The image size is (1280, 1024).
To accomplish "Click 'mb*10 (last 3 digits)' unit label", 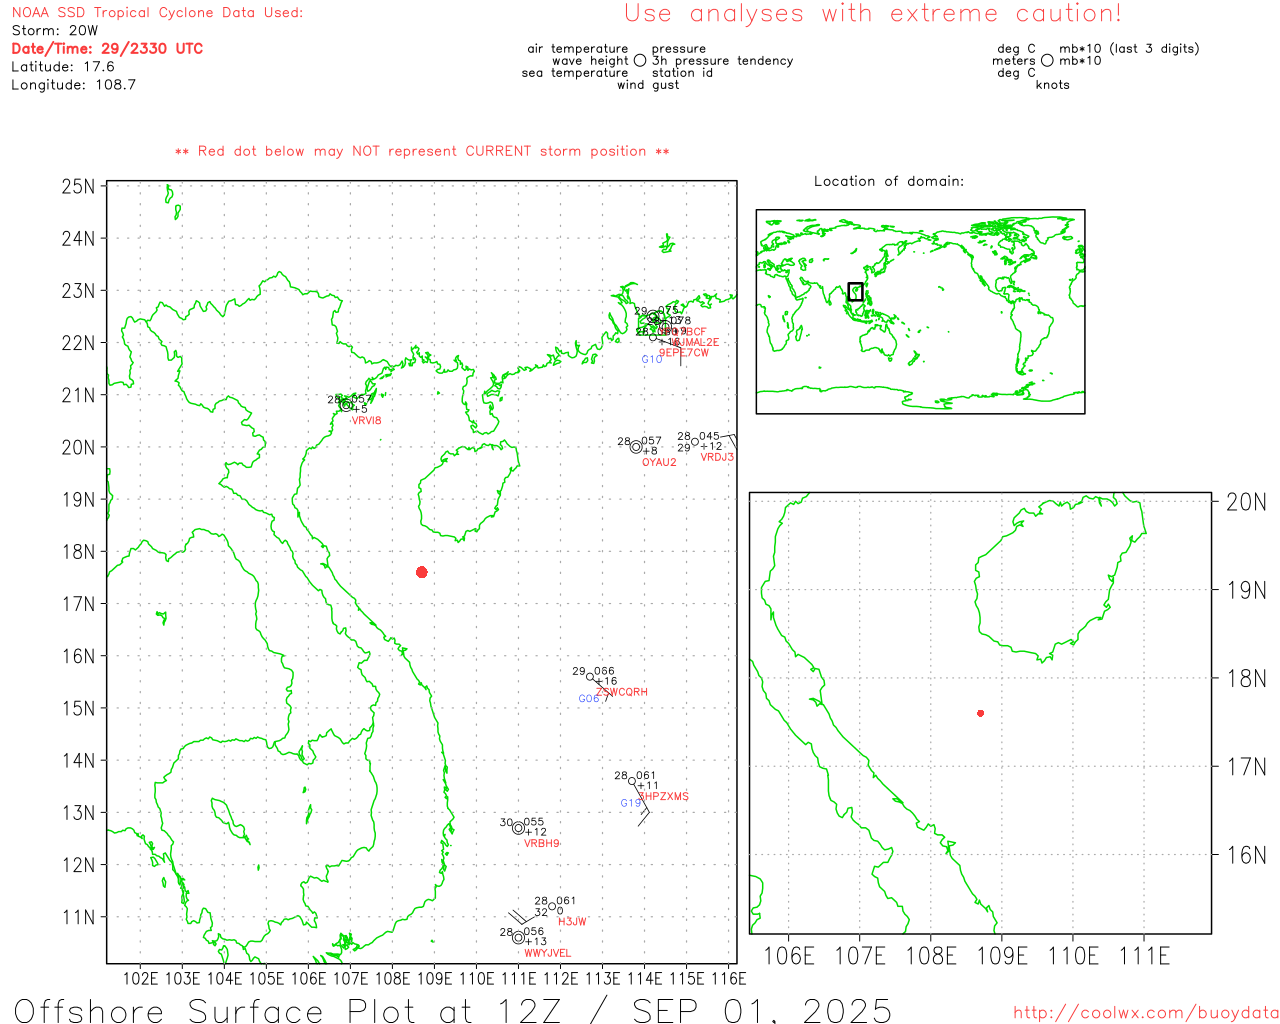I will click(1129, 49).
